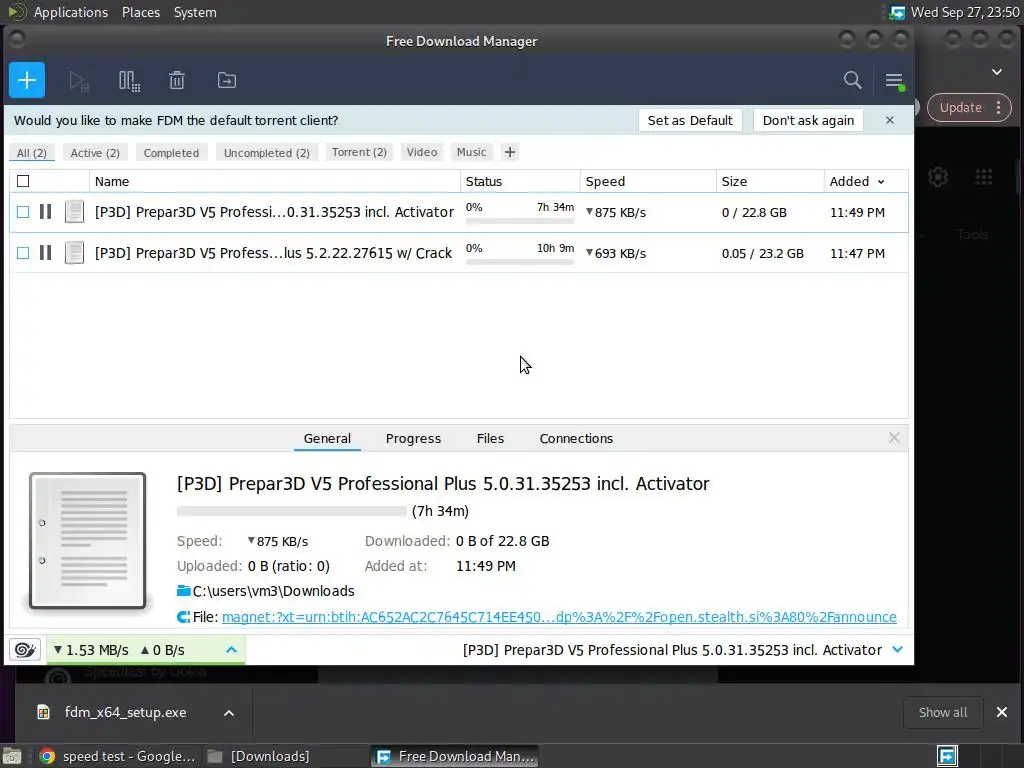Click file icon of Prepar3D 5.2.22.27615 row

pyautogui.click(x=74, y=253)
